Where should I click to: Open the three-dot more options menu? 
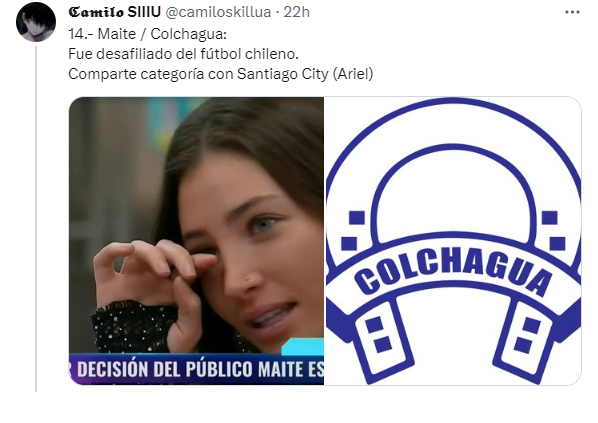coord(572,13)
